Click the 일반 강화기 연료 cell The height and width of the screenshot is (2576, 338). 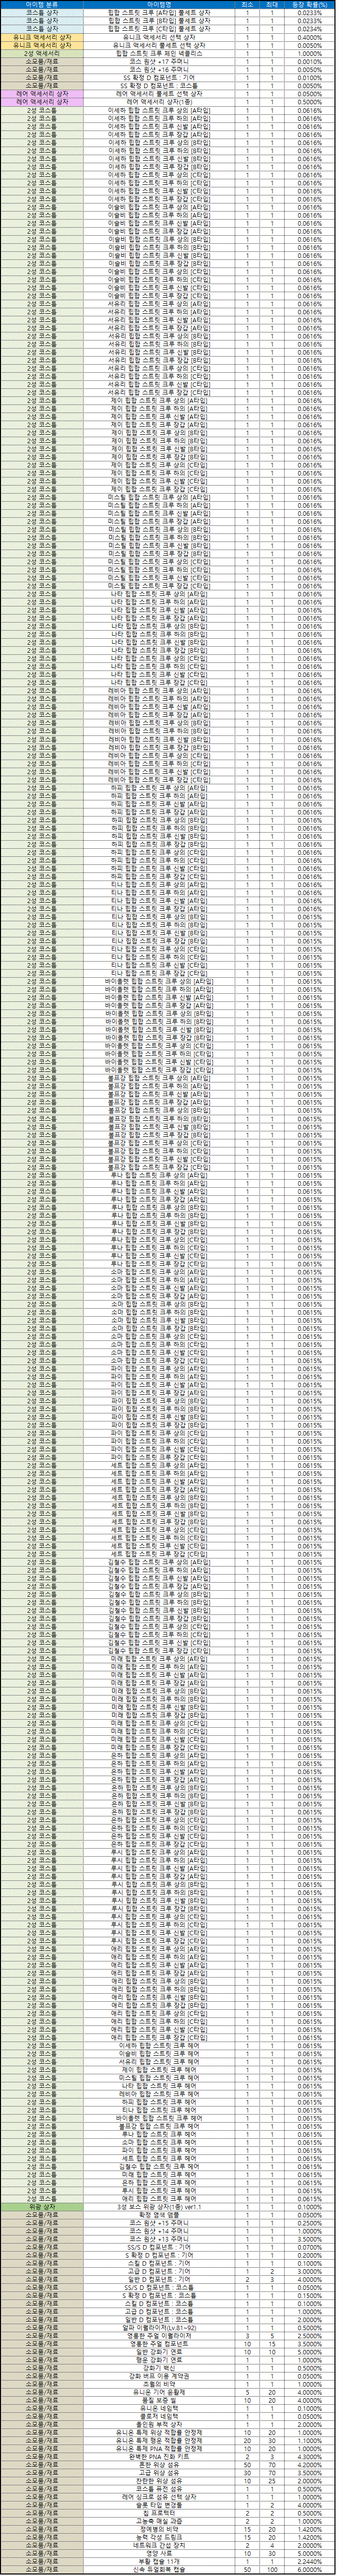coord(160,2351)
